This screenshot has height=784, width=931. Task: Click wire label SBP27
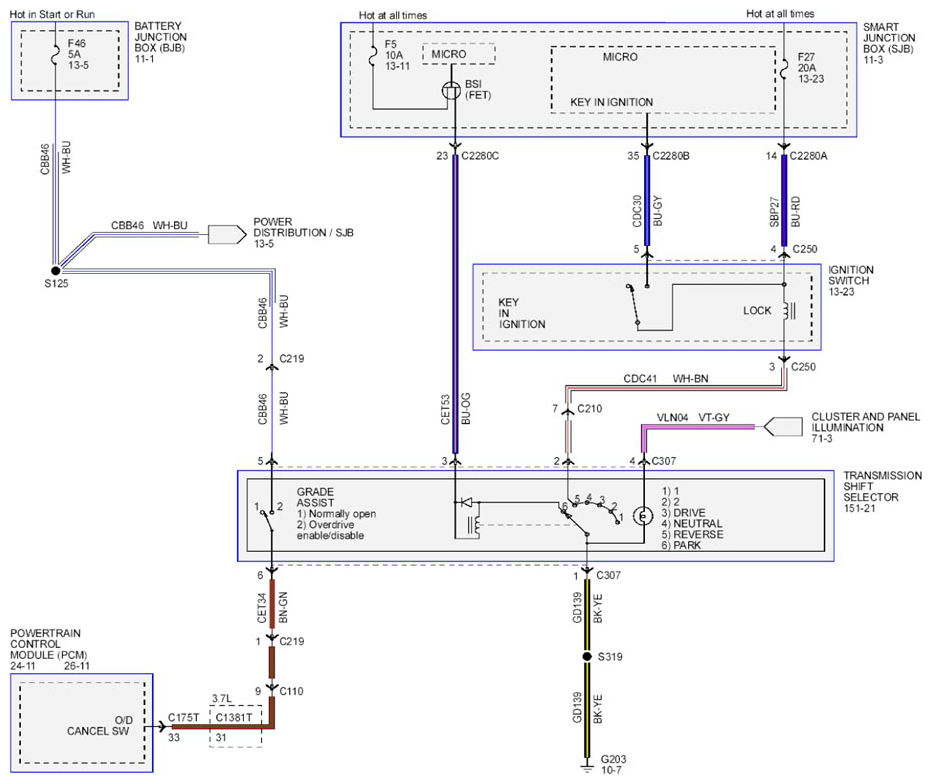[774, 212]
